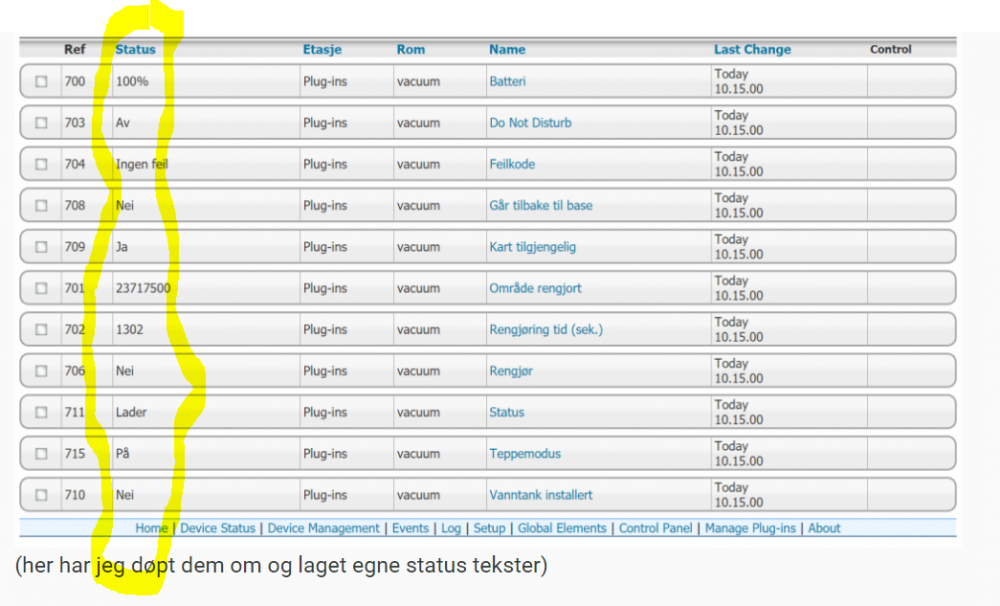The image size is (1000, 606).
Task: Click the Rom column header
Action: coord(410,49)
